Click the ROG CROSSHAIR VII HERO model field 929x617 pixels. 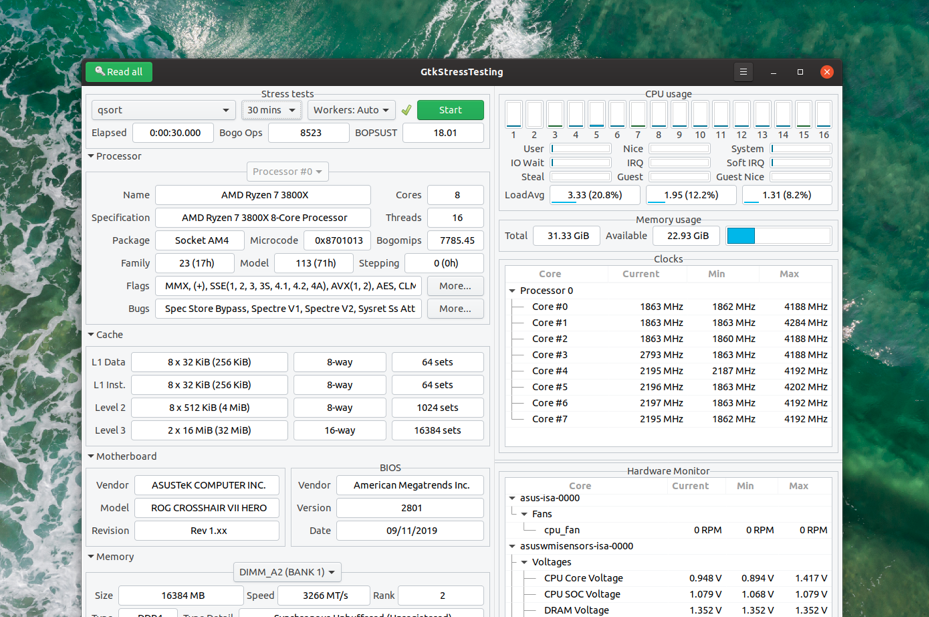point(207,508)
